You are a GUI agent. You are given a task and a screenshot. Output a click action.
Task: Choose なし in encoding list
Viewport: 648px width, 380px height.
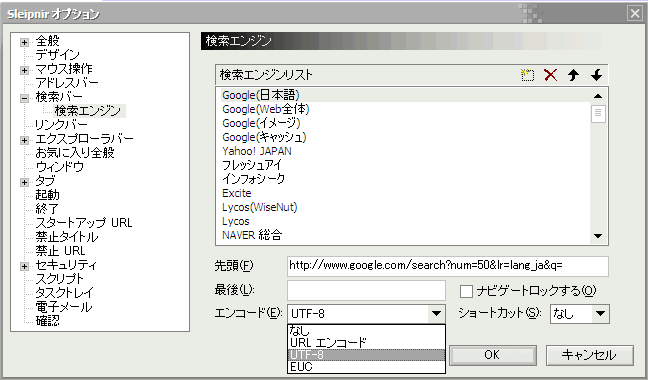tap(366, 330)
